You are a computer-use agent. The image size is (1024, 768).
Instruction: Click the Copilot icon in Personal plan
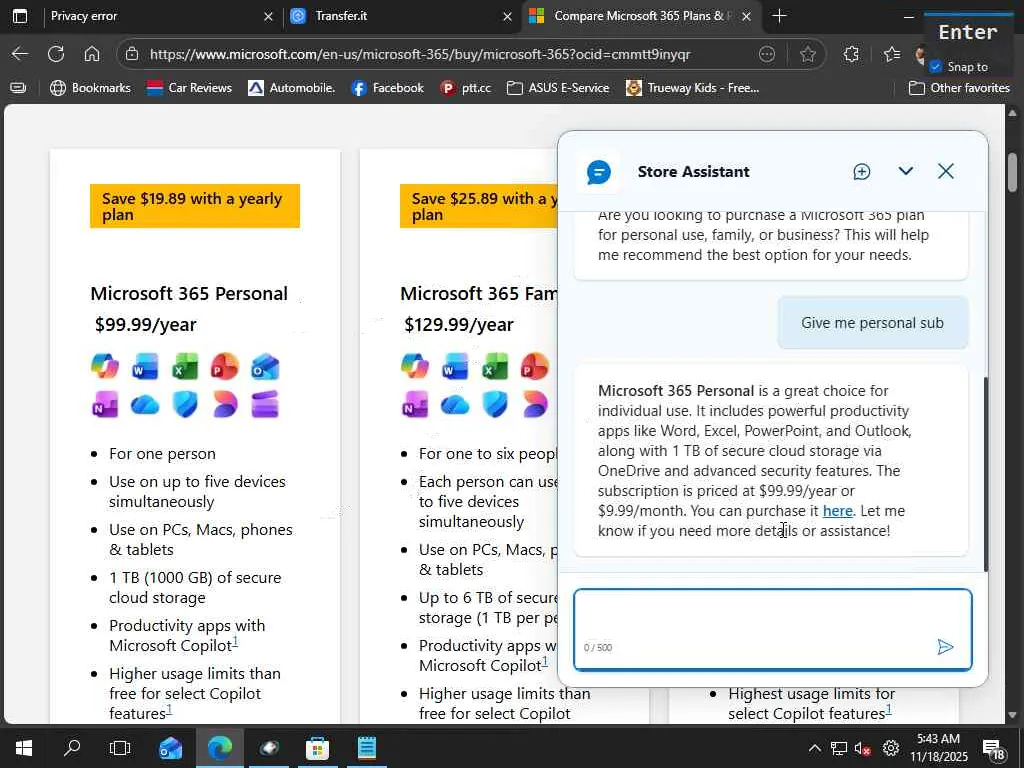105,366
